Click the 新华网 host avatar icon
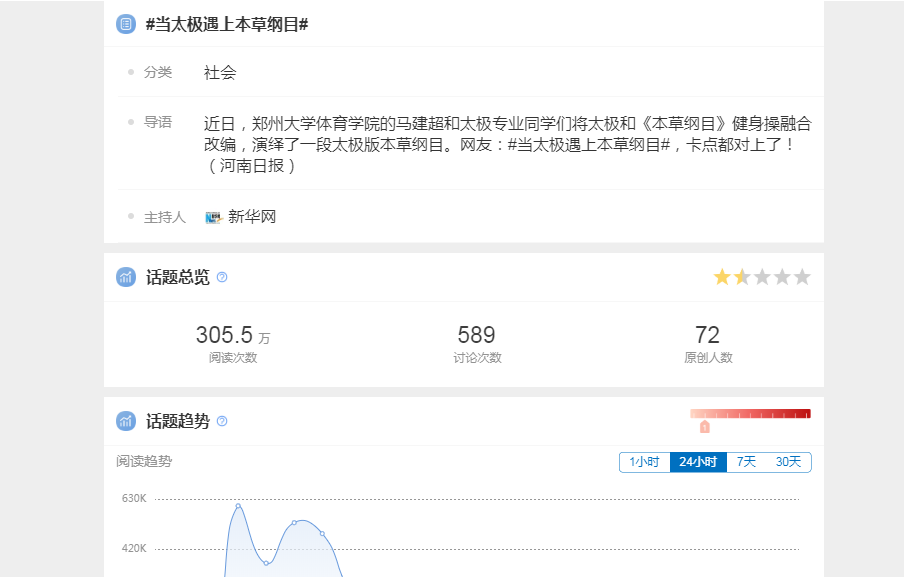The width and height of the screenshot is (904, 577). coord(212,217)
